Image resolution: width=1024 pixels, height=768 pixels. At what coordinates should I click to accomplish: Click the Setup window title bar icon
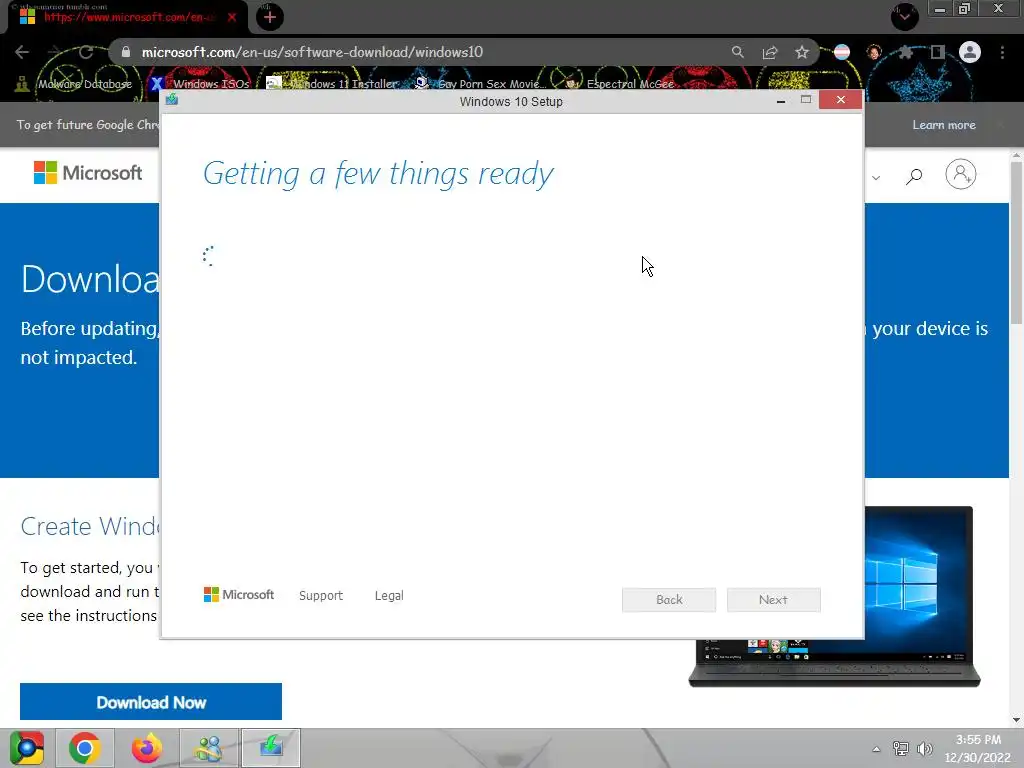172,99
